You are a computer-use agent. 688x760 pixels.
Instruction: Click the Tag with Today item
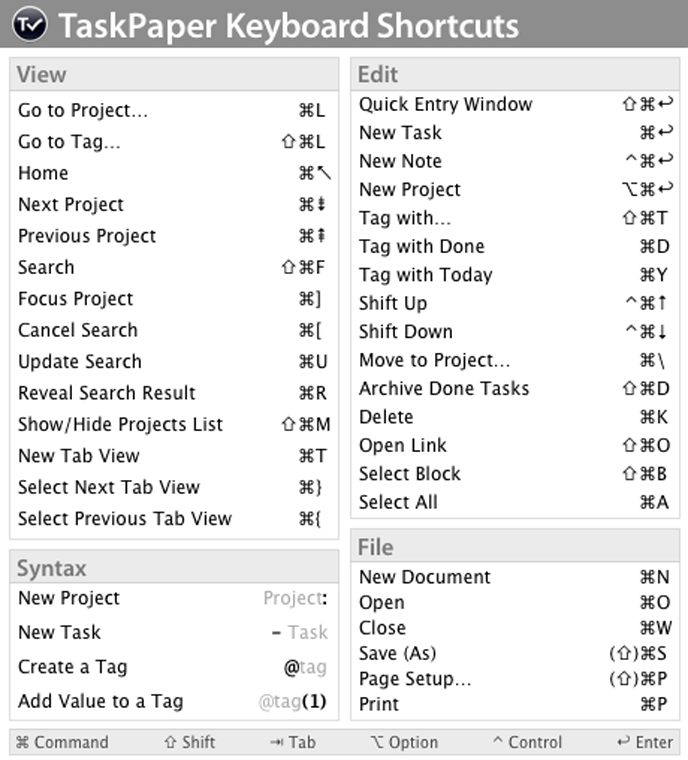point(426,274)
